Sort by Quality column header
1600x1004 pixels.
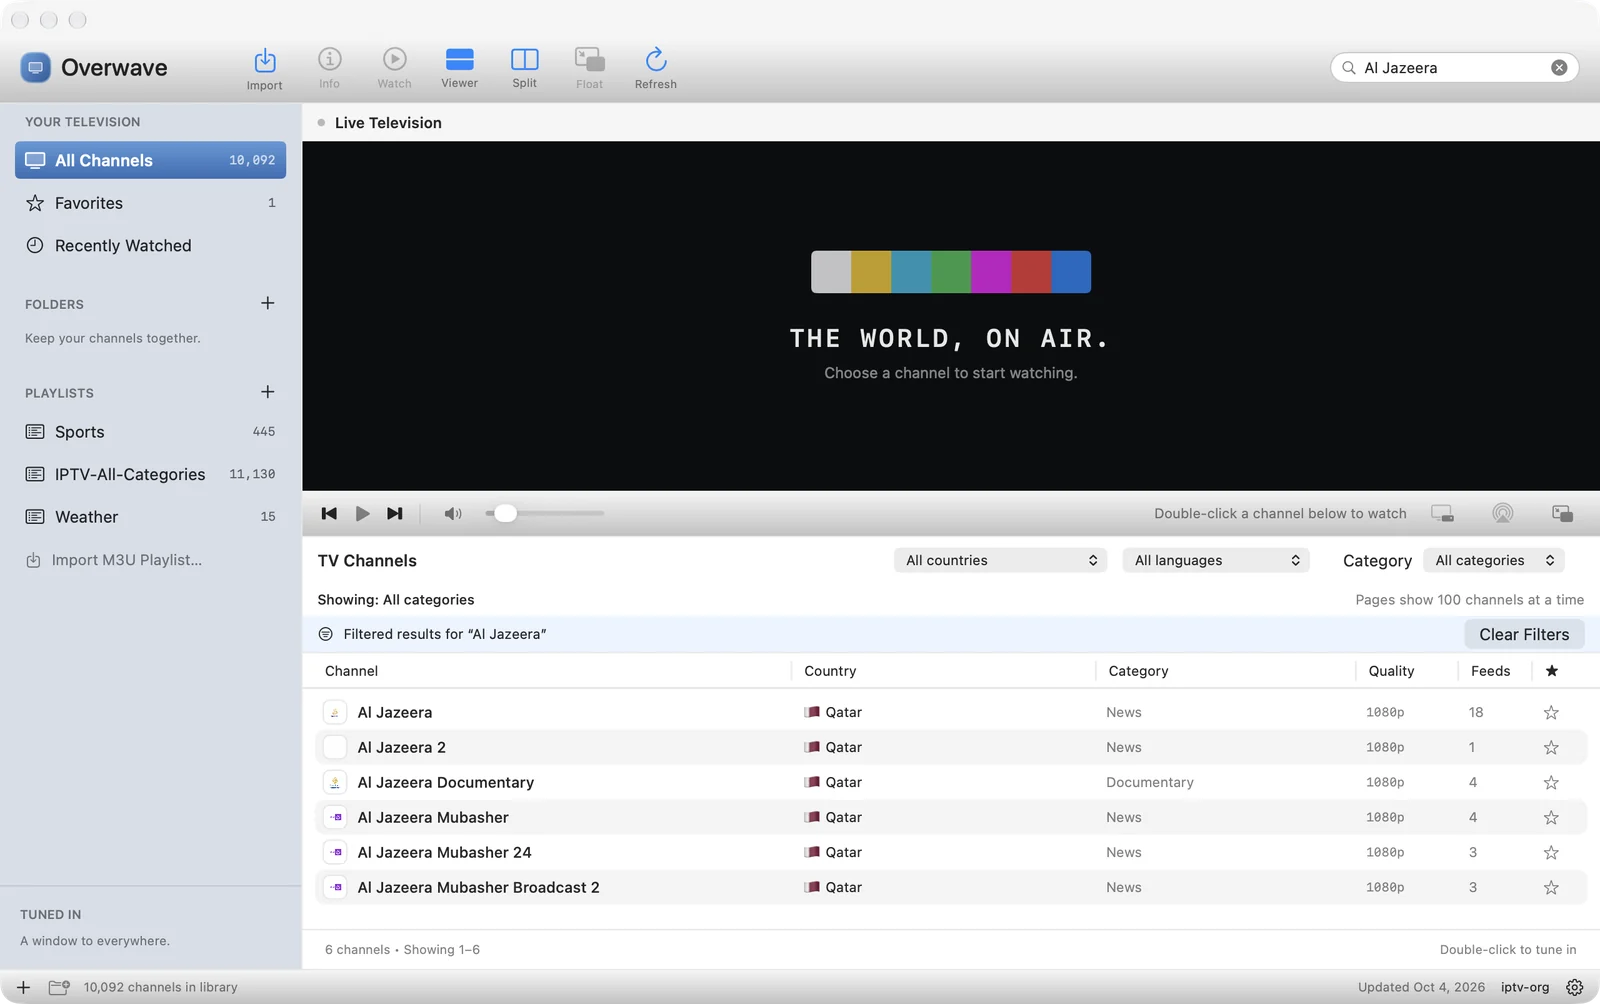coord(1391,671)
